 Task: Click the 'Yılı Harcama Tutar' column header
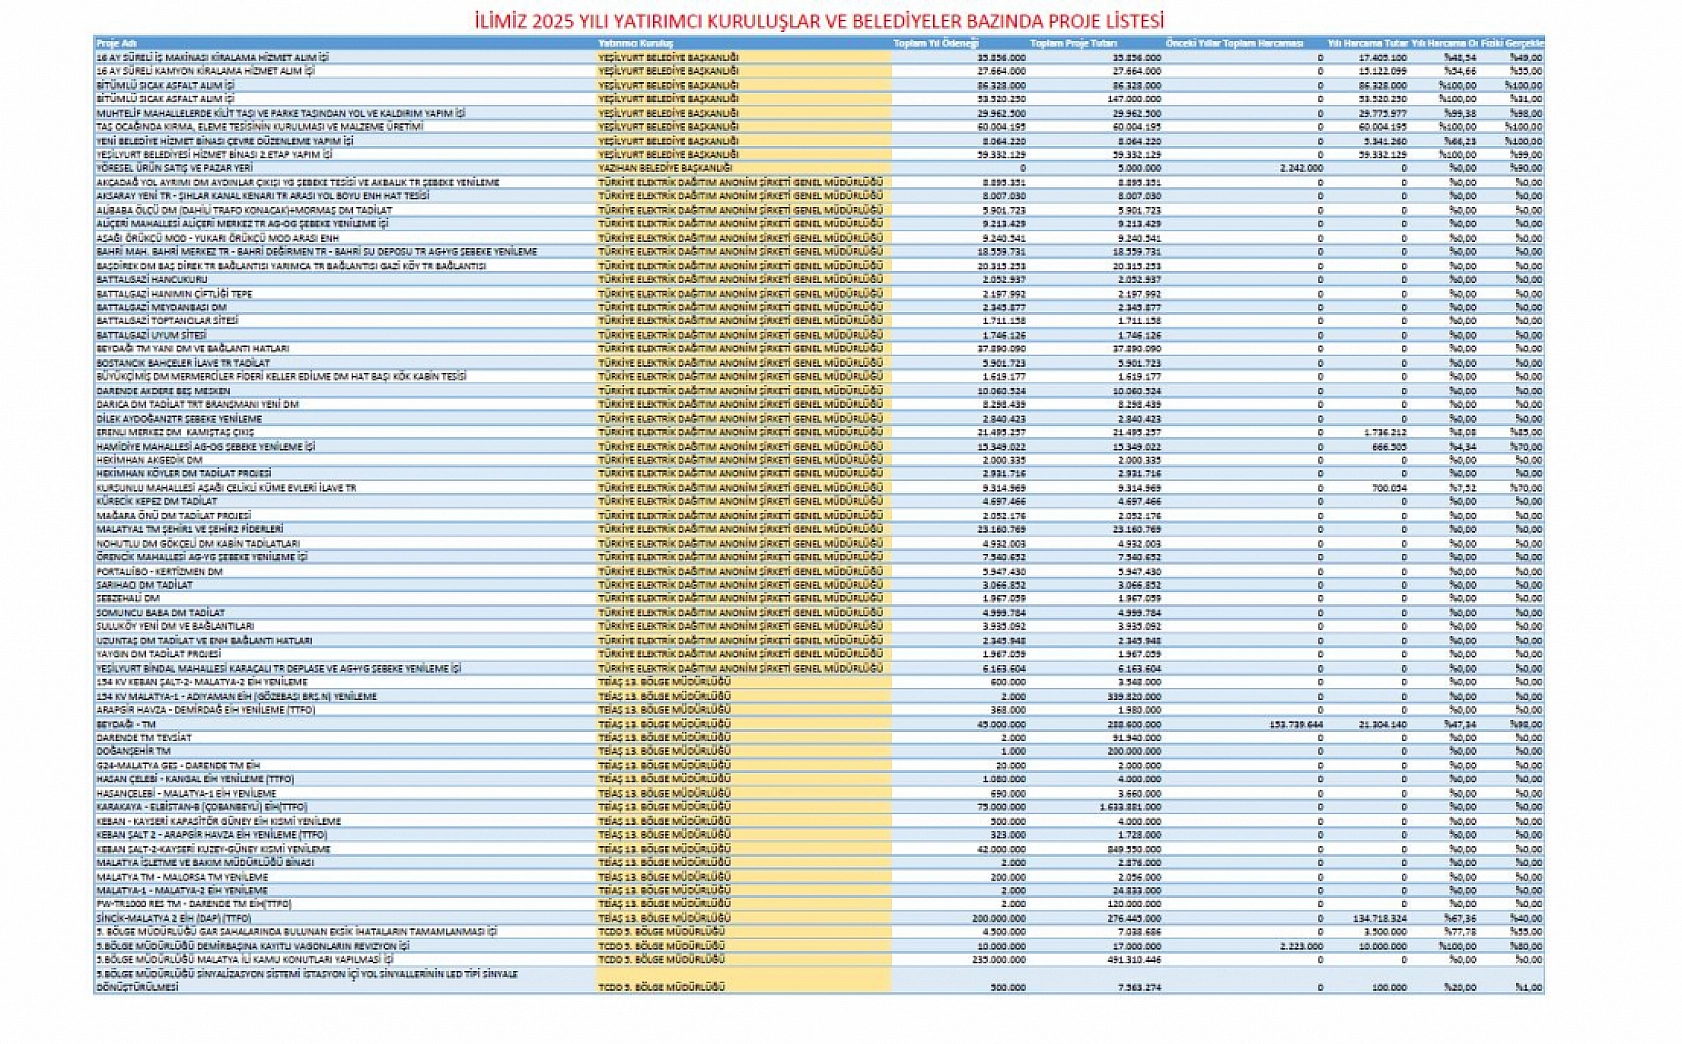click(x=1367, y=44)
